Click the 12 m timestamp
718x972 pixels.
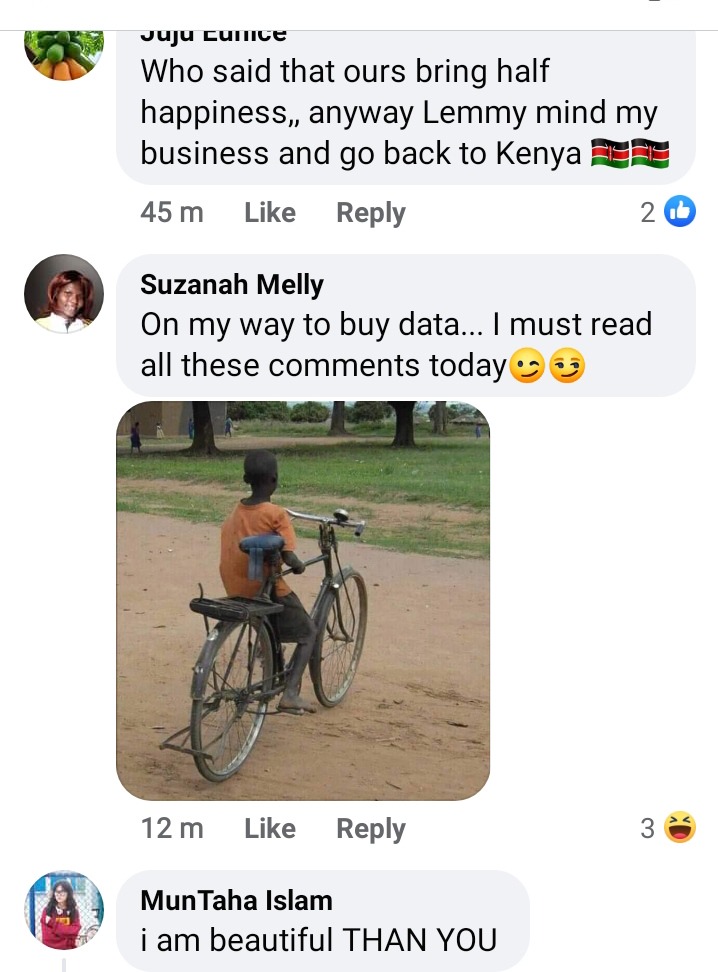[172, 828]
